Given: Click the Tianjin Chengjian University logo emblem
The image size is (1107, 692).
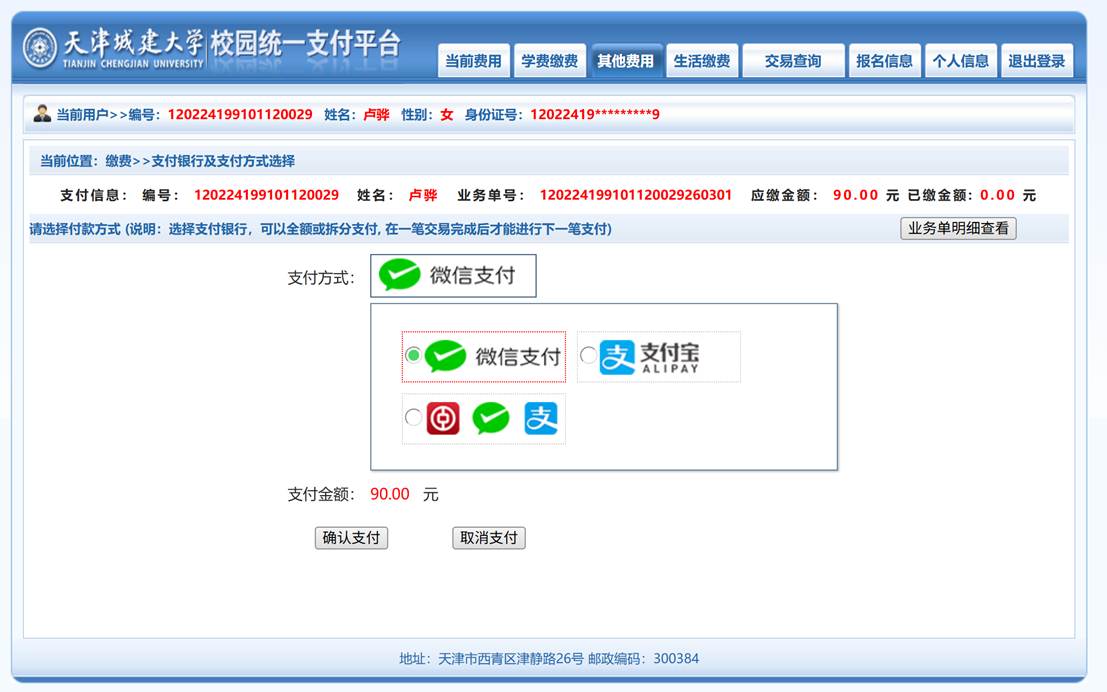Looking at the screenshot, I should [41, 48].
